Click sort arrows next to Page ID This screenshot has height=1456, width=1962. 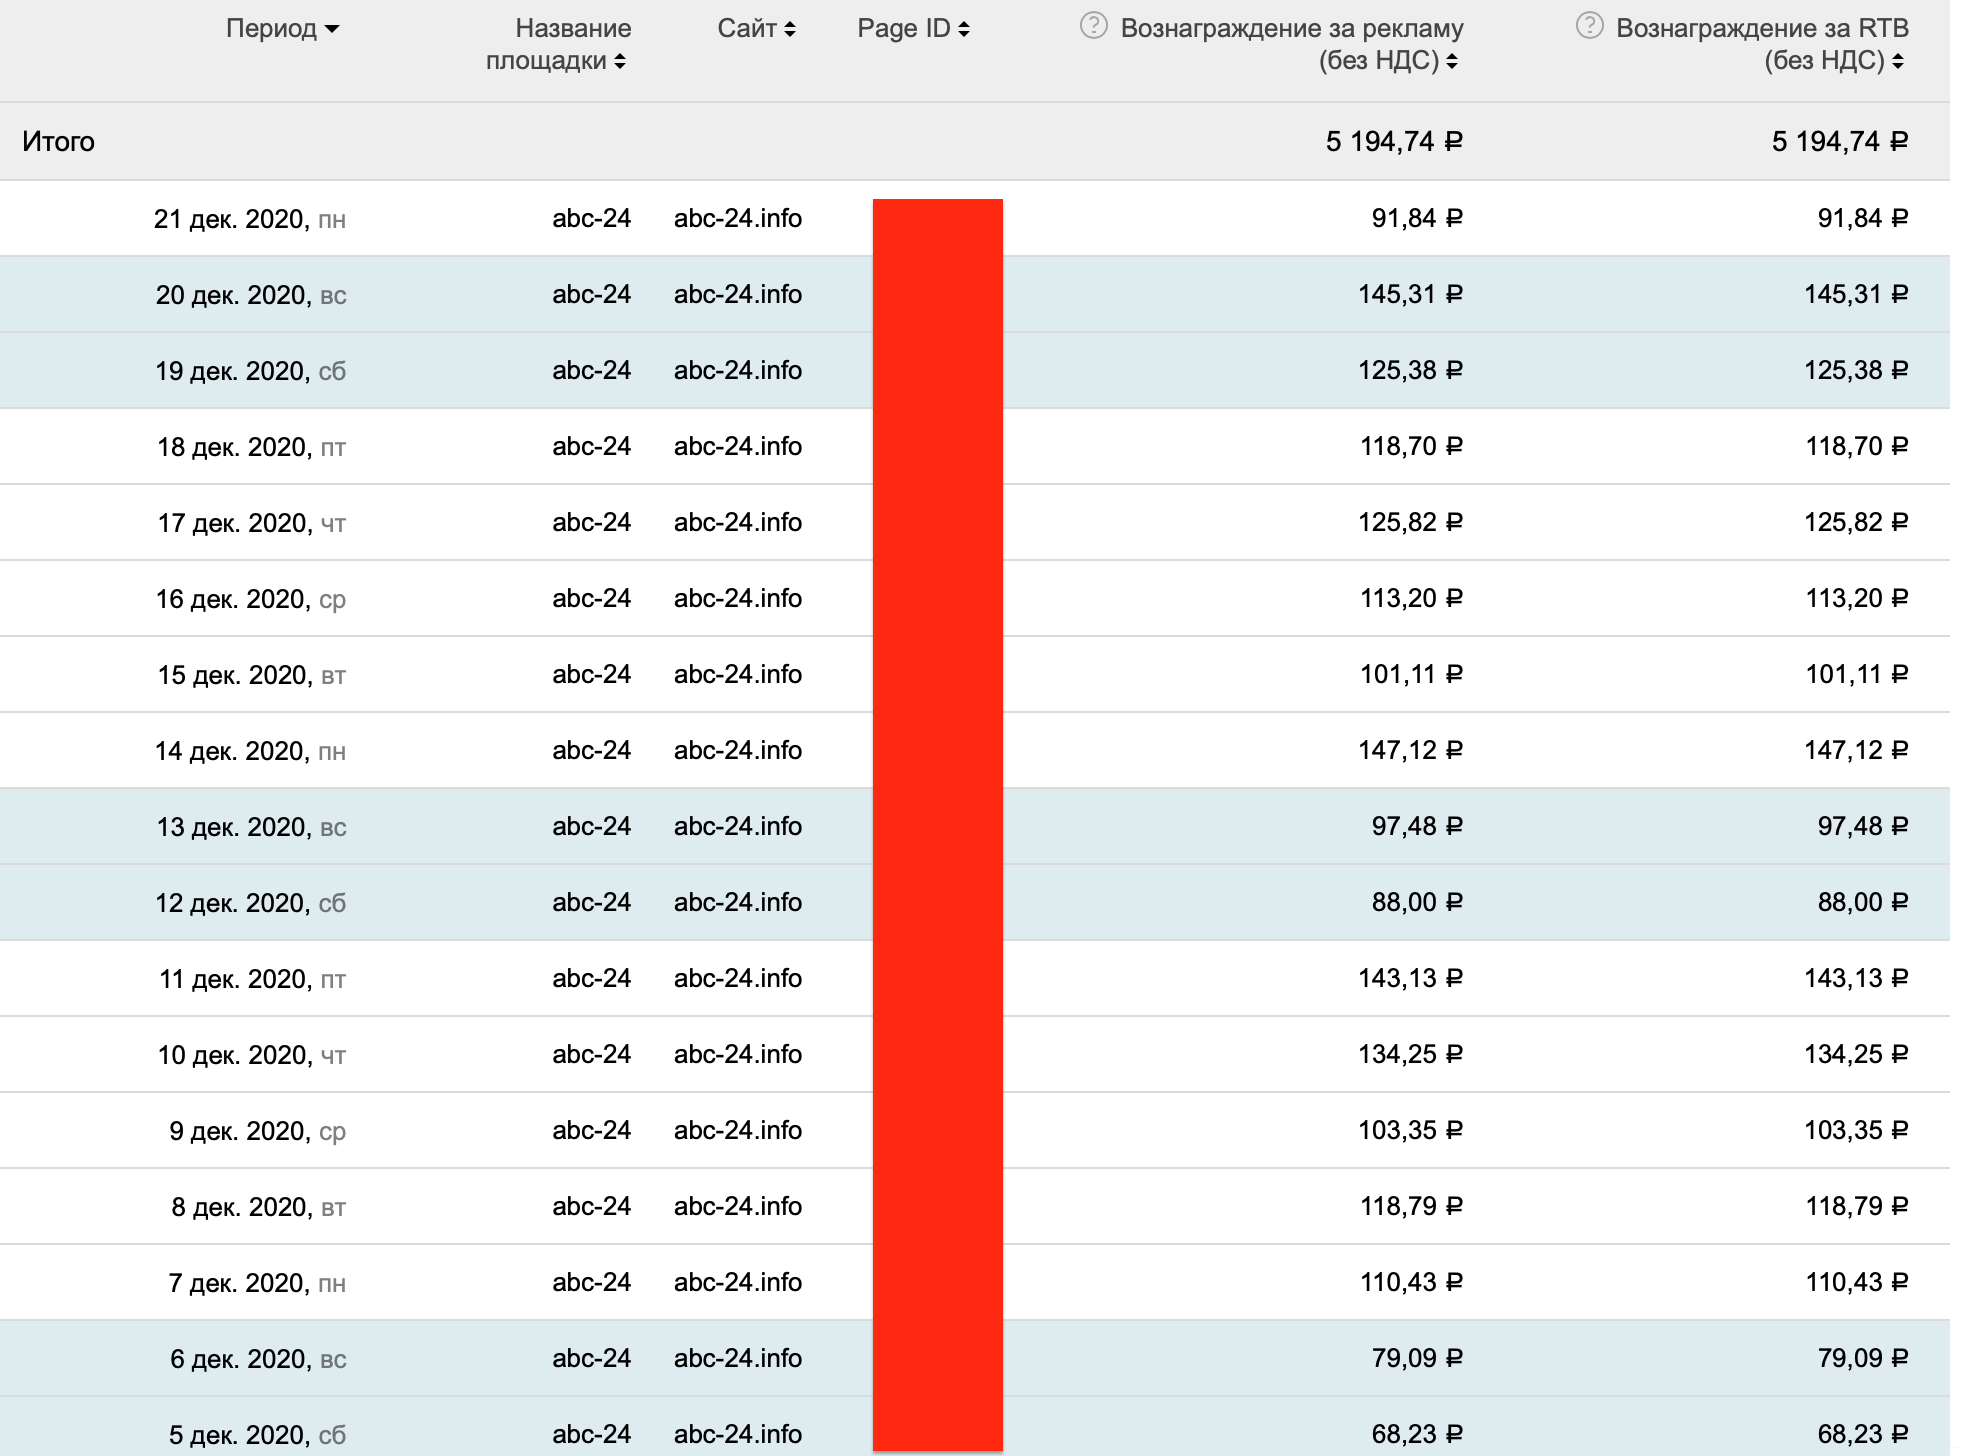coord(964,29)
